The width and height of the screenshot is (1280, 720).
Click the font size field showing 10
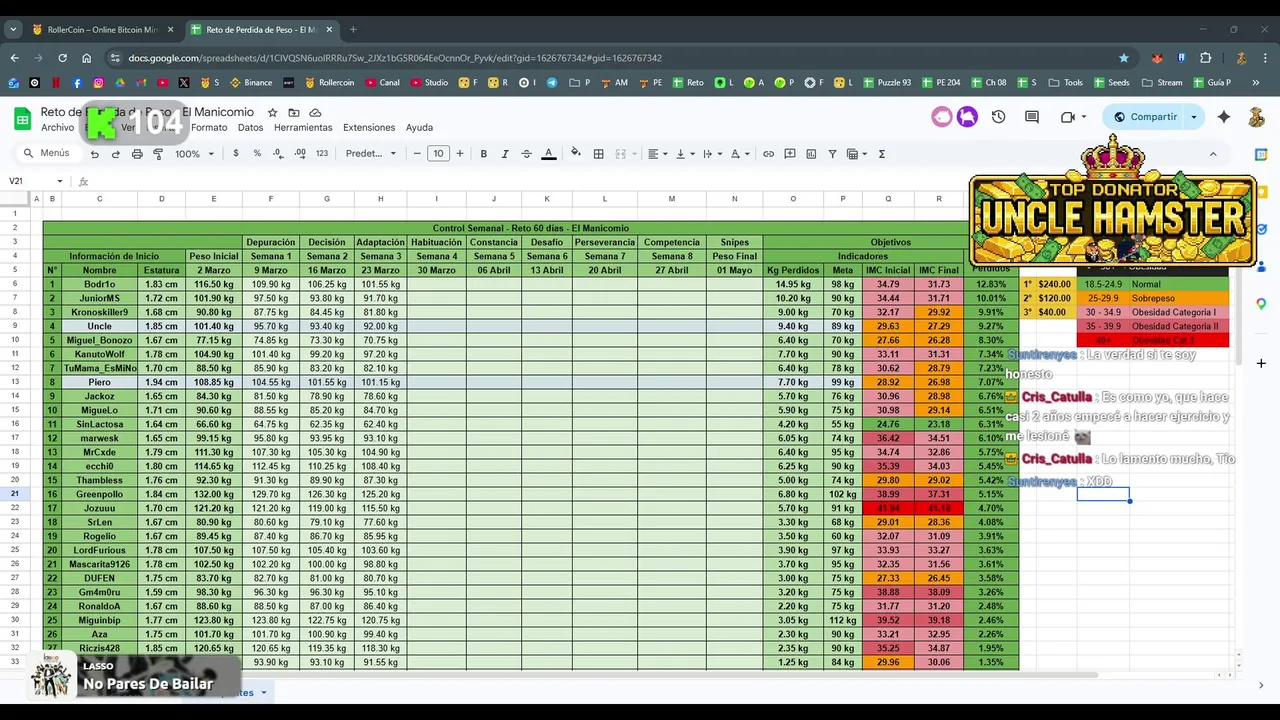[x=438, y=154]
